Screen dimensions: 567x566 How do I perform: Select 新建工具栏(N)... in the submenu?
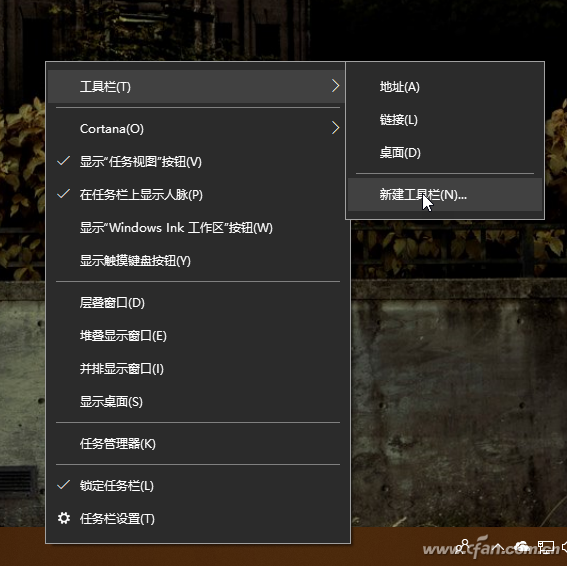[x=444, y=195]
